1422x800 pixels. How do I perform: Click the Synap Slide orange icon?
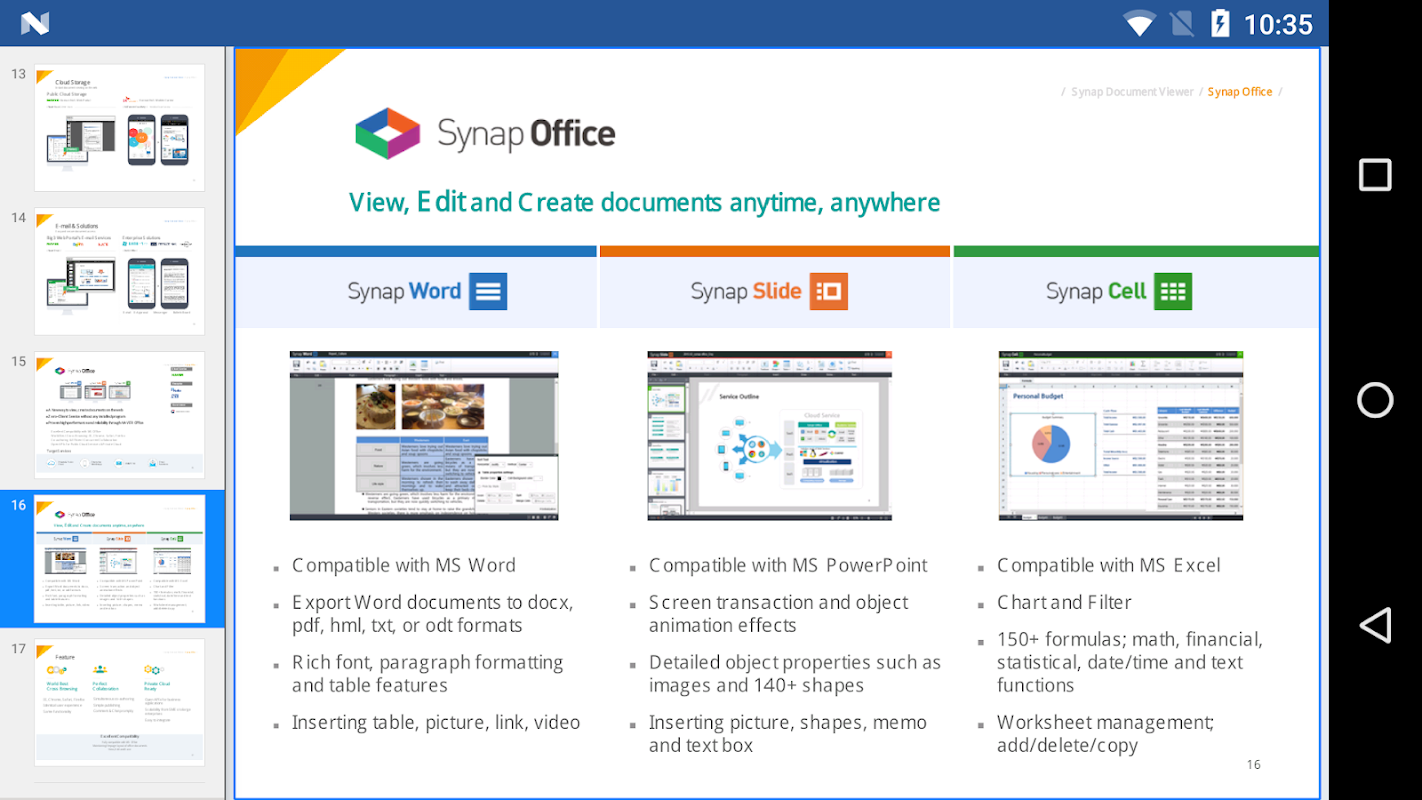pyautogui.click(x=829, y=291)
